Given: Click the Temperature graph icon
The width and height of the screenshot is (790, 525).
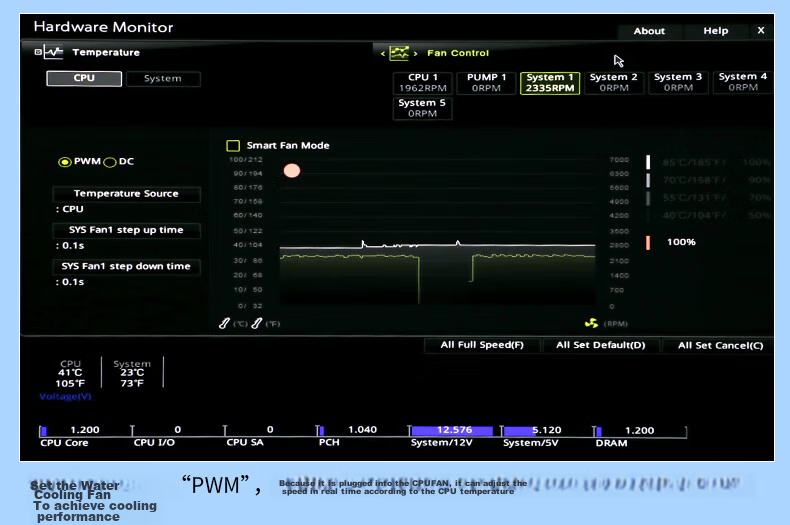Looking at the screenshot, I should (53, 52).
